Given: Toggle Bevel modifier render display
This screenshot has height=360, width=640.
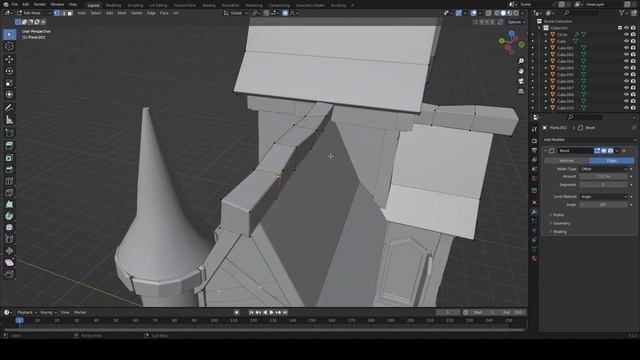Looking at the screenshot, I should point(610,151).
